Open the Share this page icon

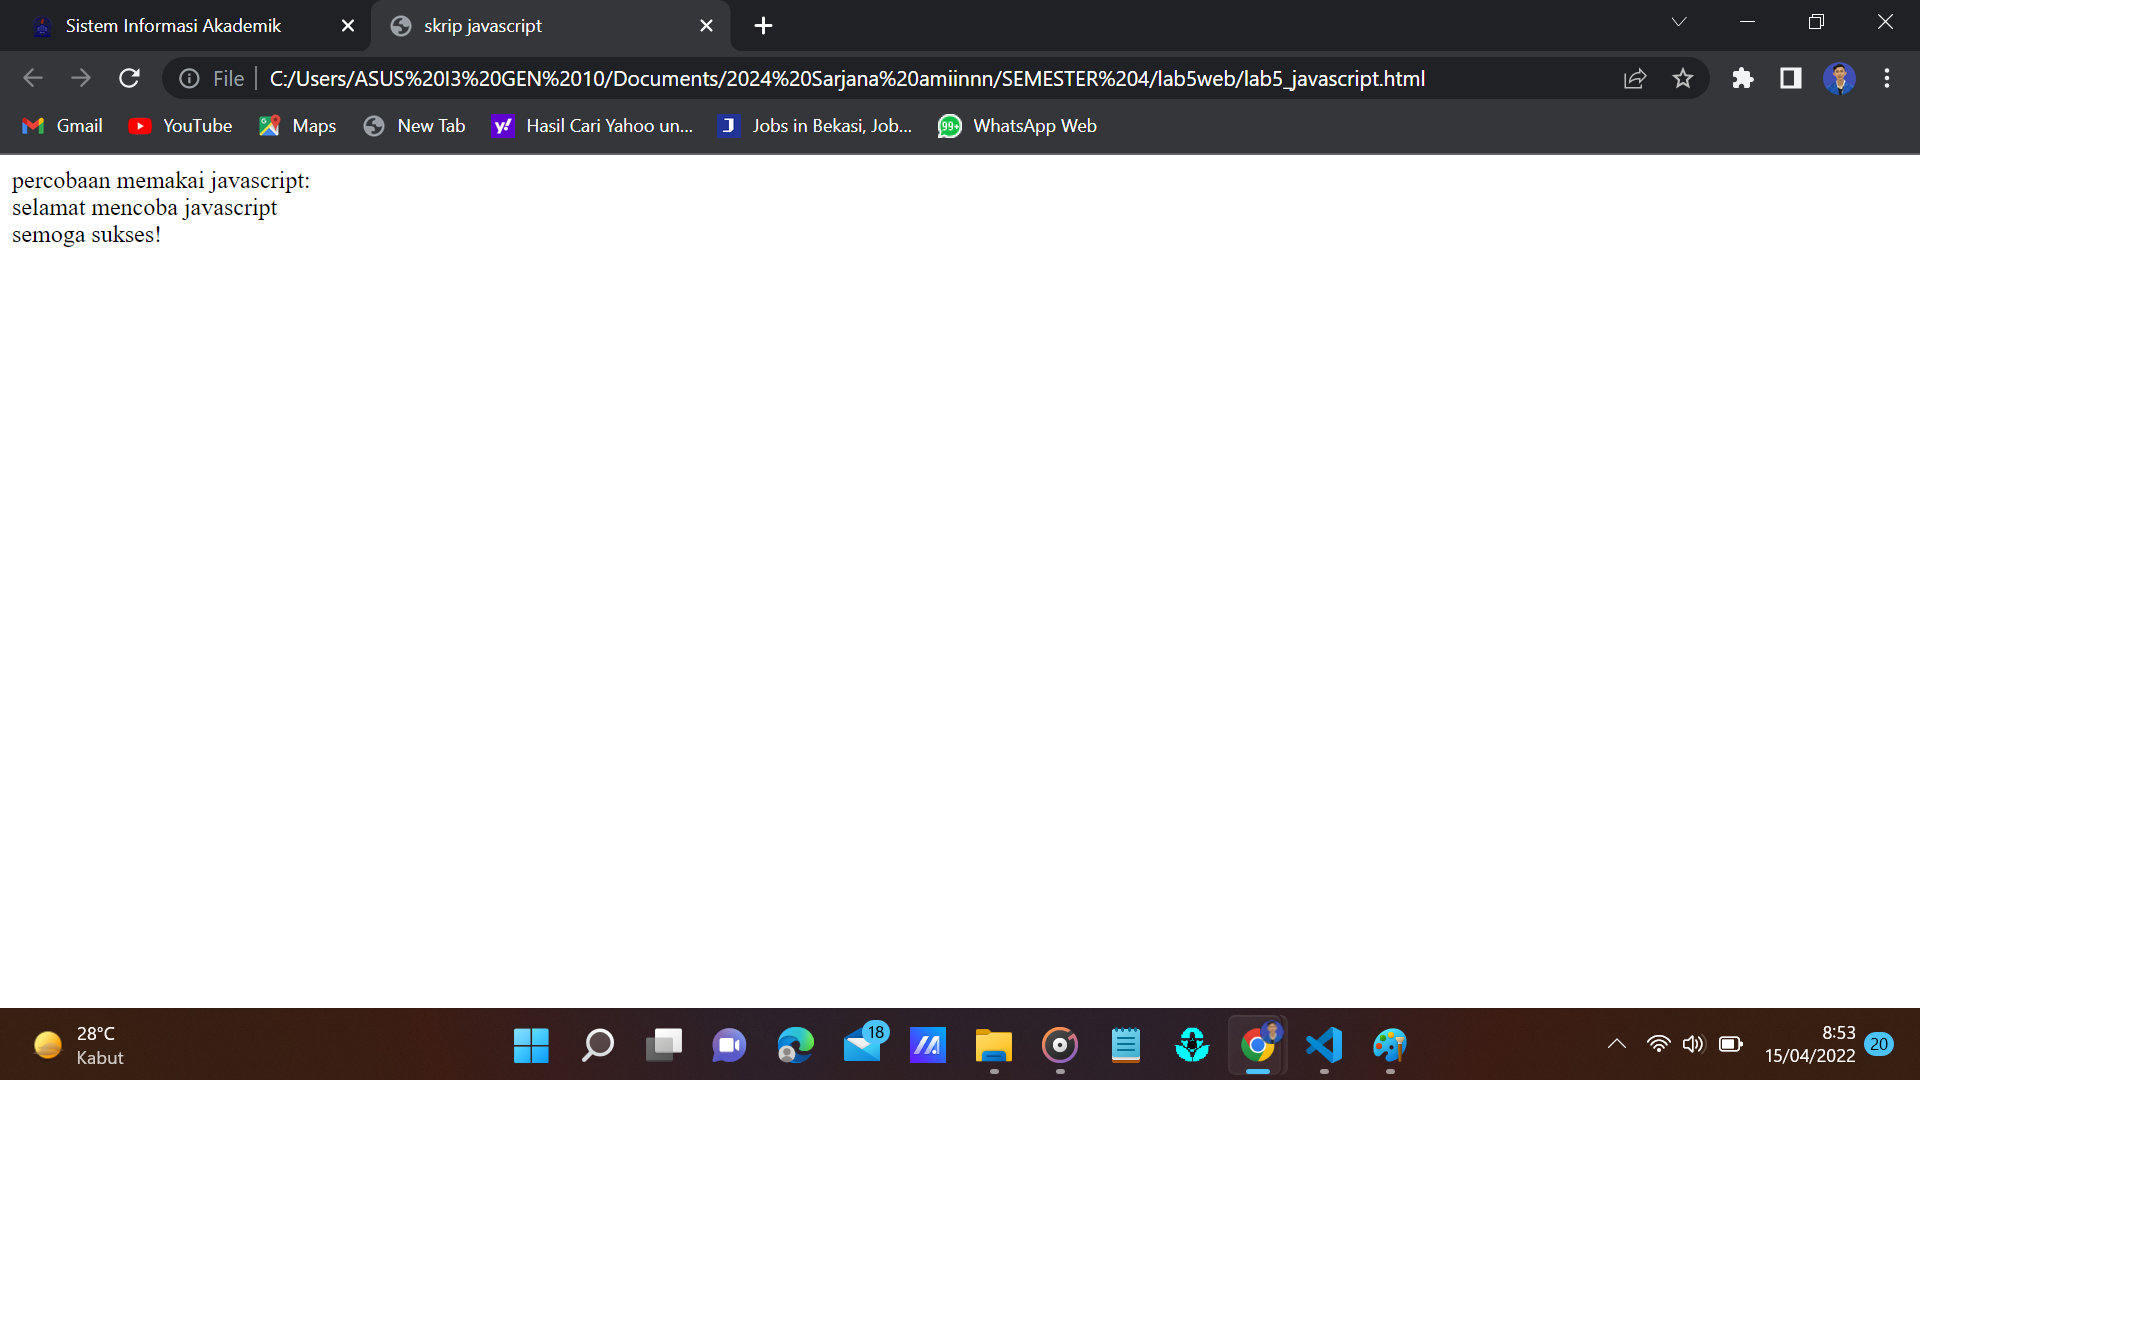tap(1634, 78)
